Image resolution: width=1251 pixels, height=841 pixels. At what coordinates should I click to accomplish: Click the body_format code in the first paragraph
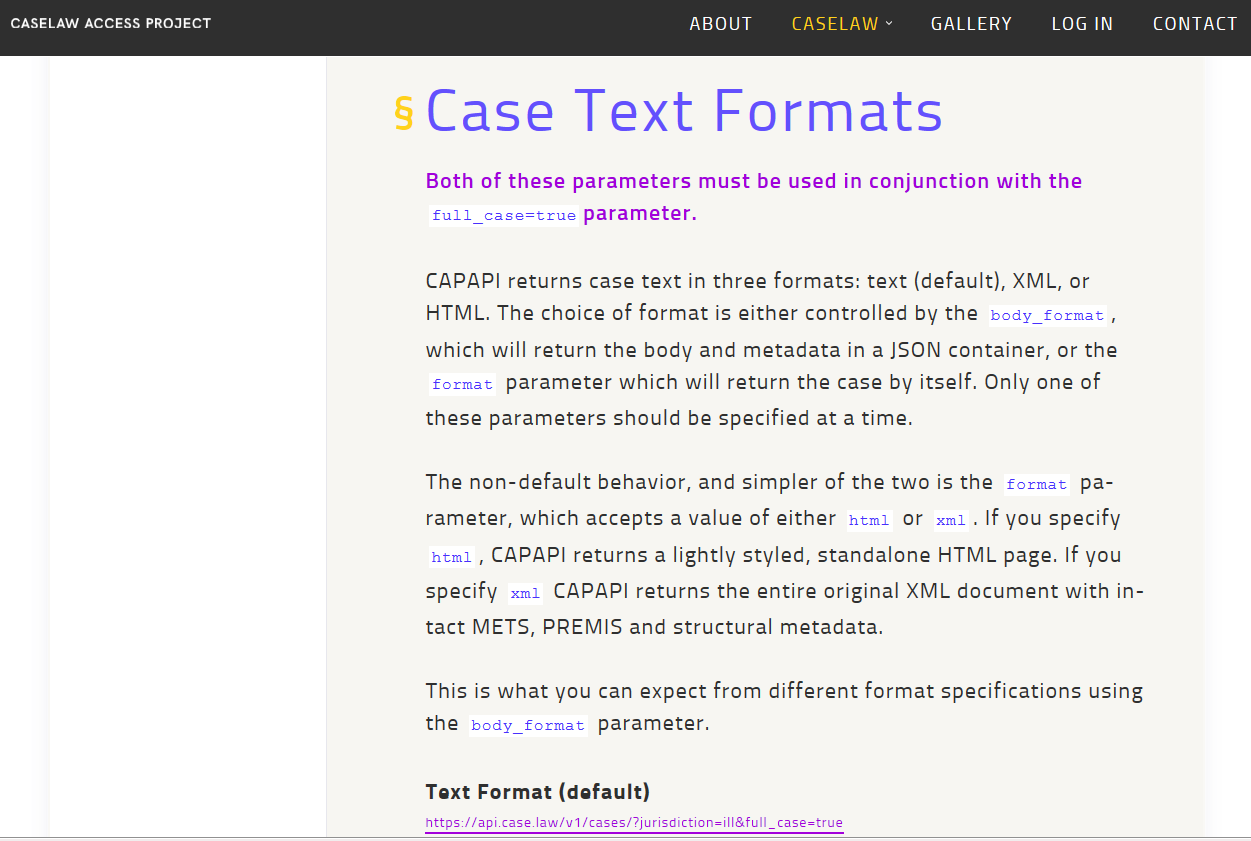pos(1047,315)
